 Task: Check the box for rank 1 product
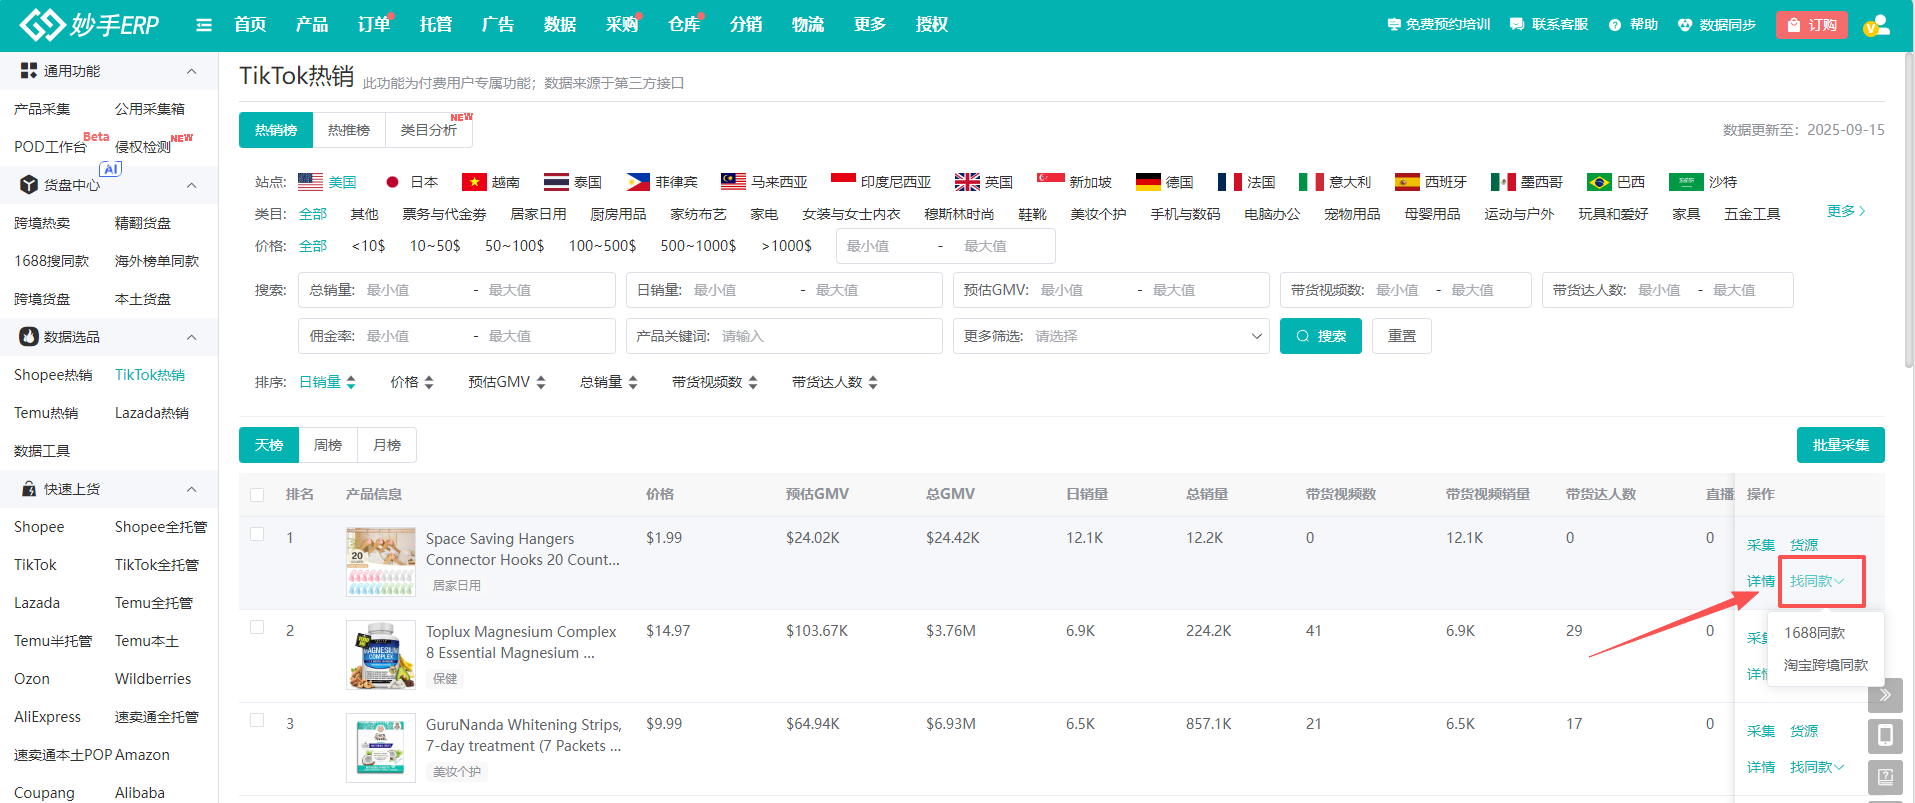(x=257, y=534)
